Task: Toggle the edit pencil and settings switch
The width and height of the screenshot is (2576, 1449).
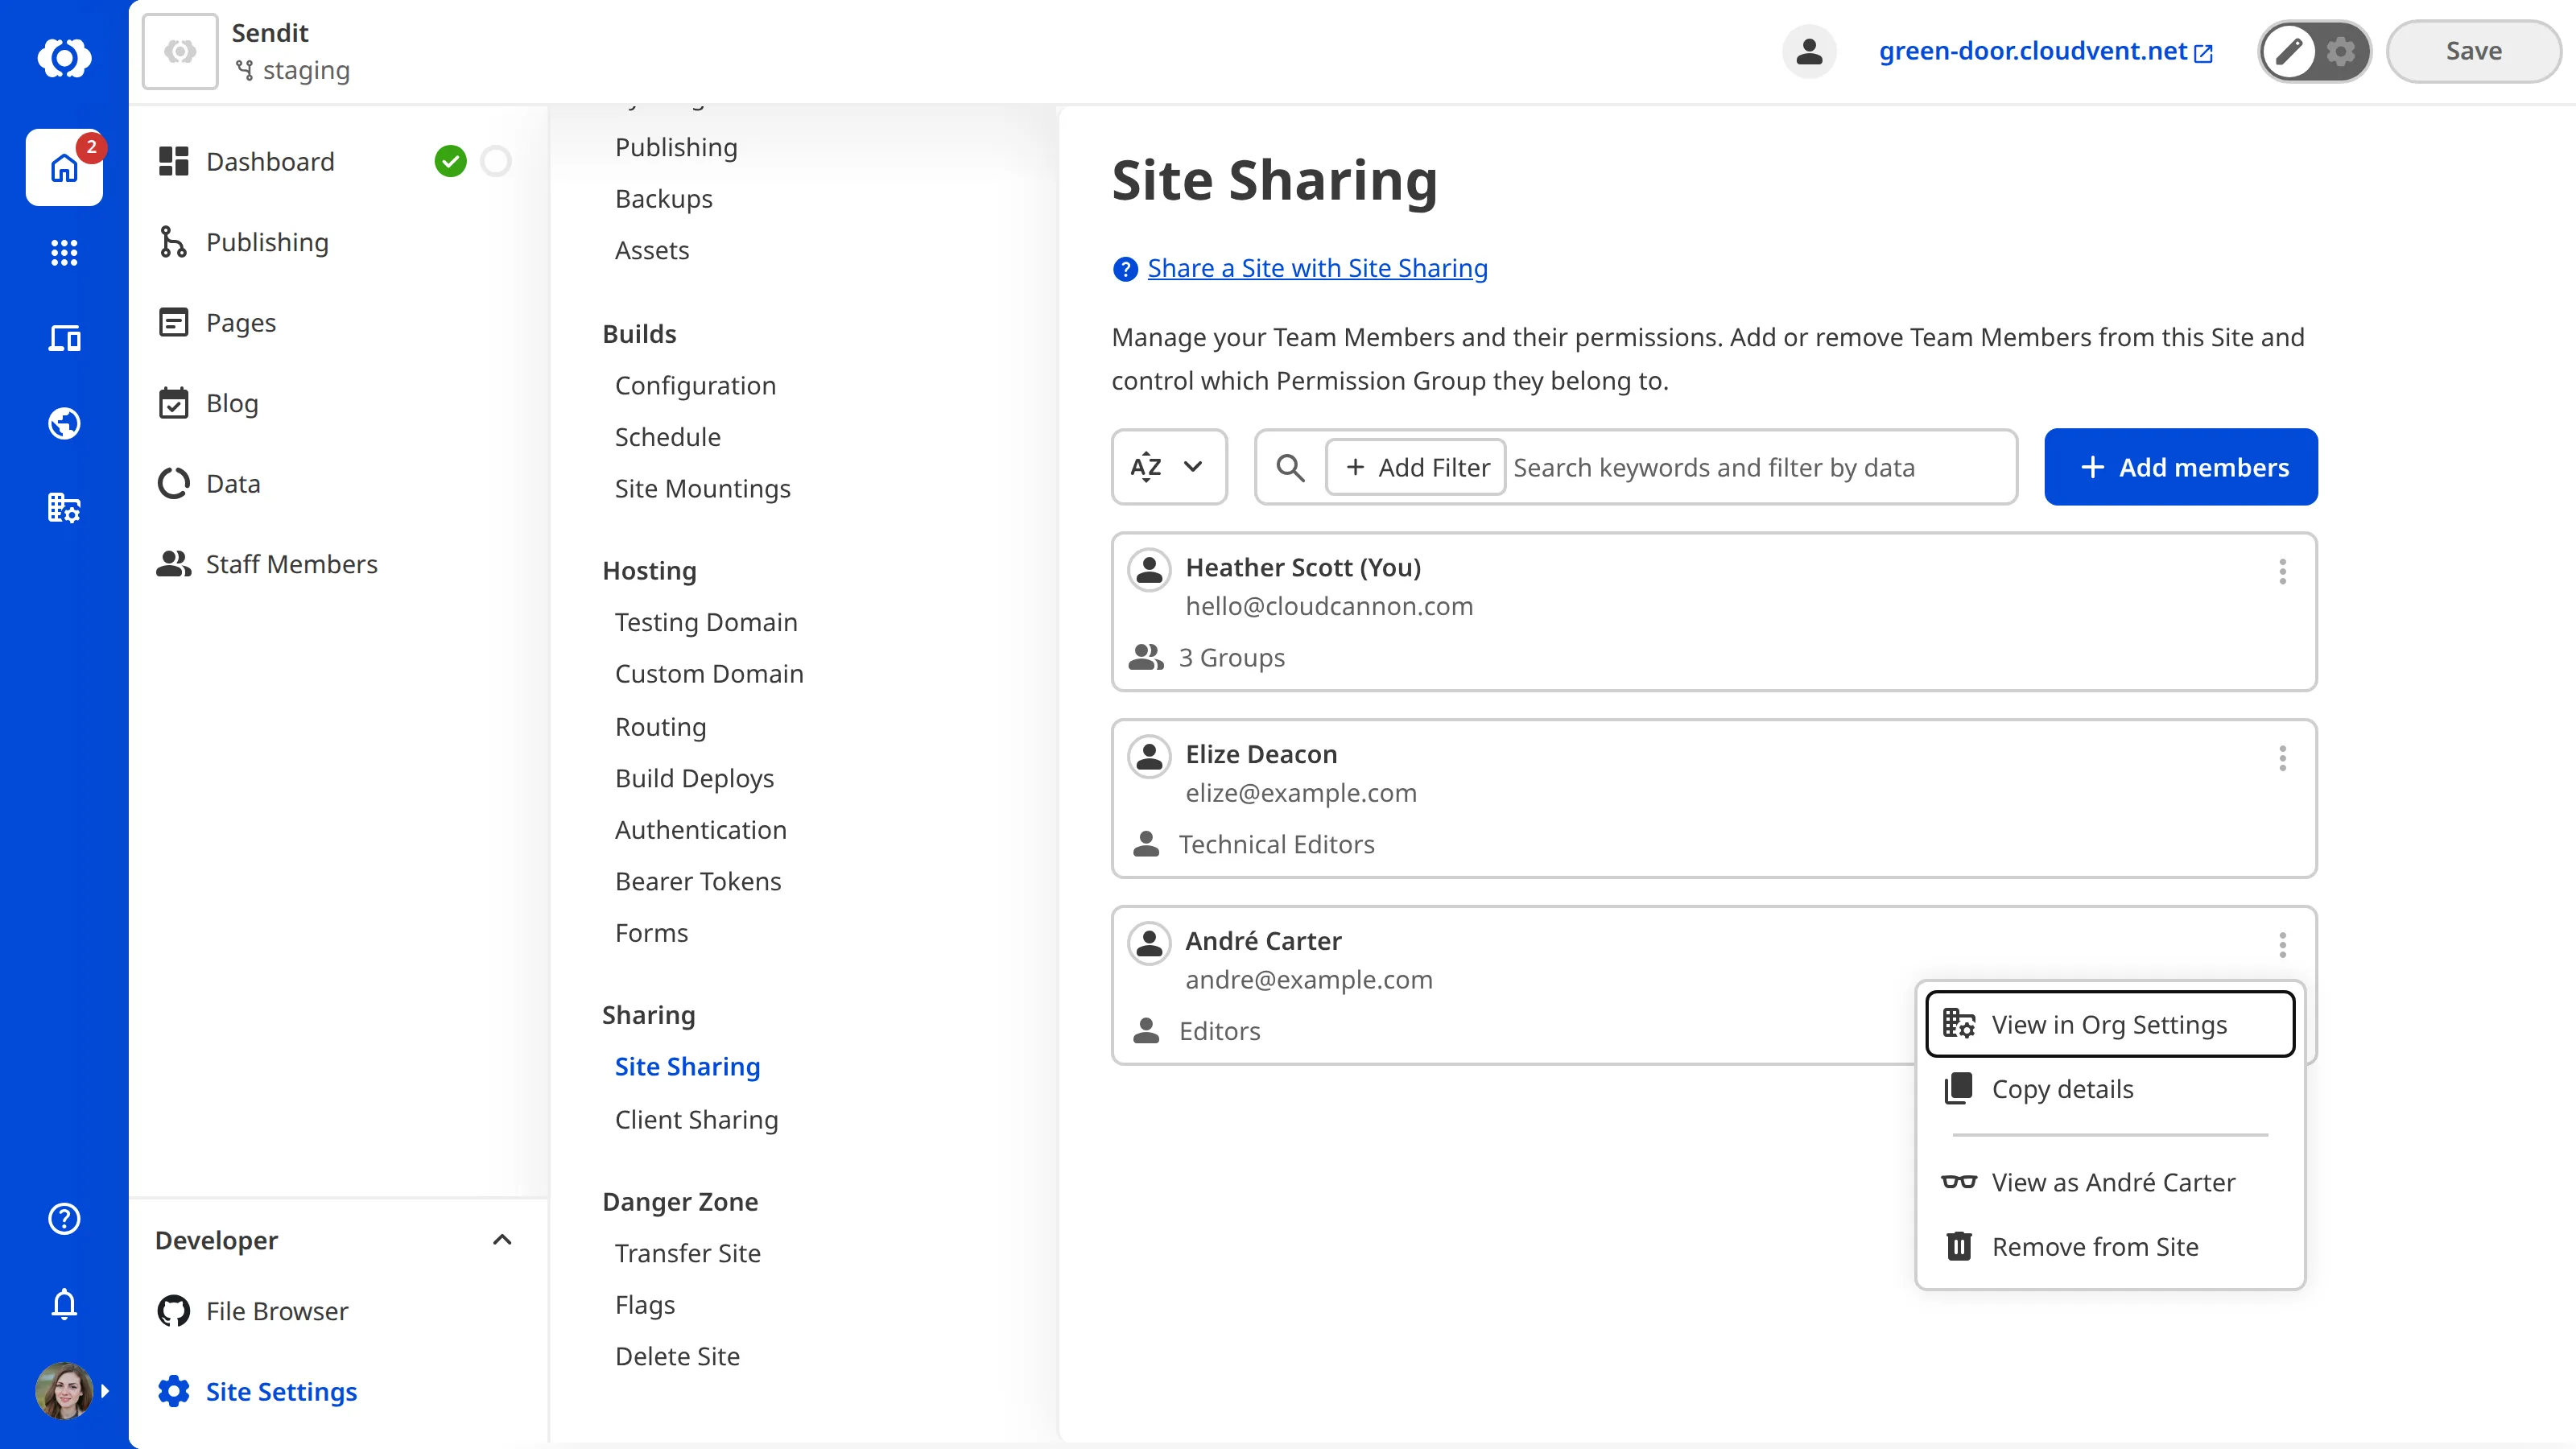Action: pyautogui.click(x=2314, y=51)
